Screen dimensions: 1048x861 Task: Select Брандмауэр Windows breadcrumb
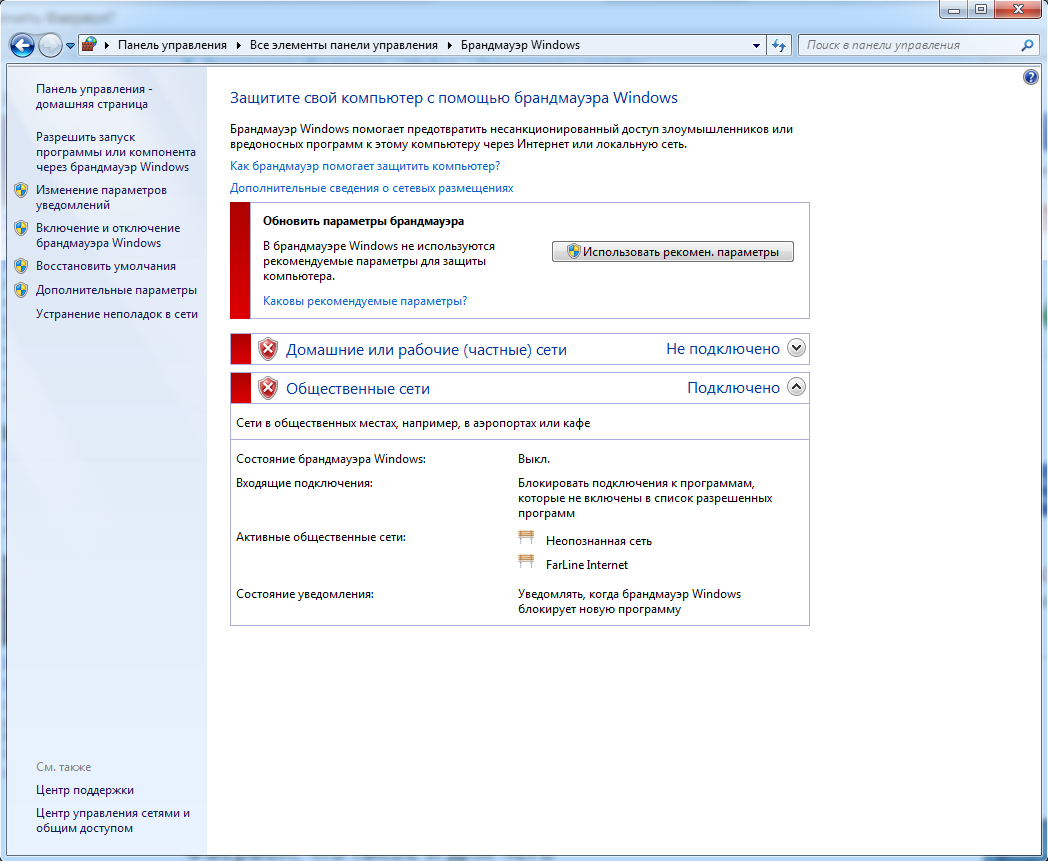(x=520, y=45)
